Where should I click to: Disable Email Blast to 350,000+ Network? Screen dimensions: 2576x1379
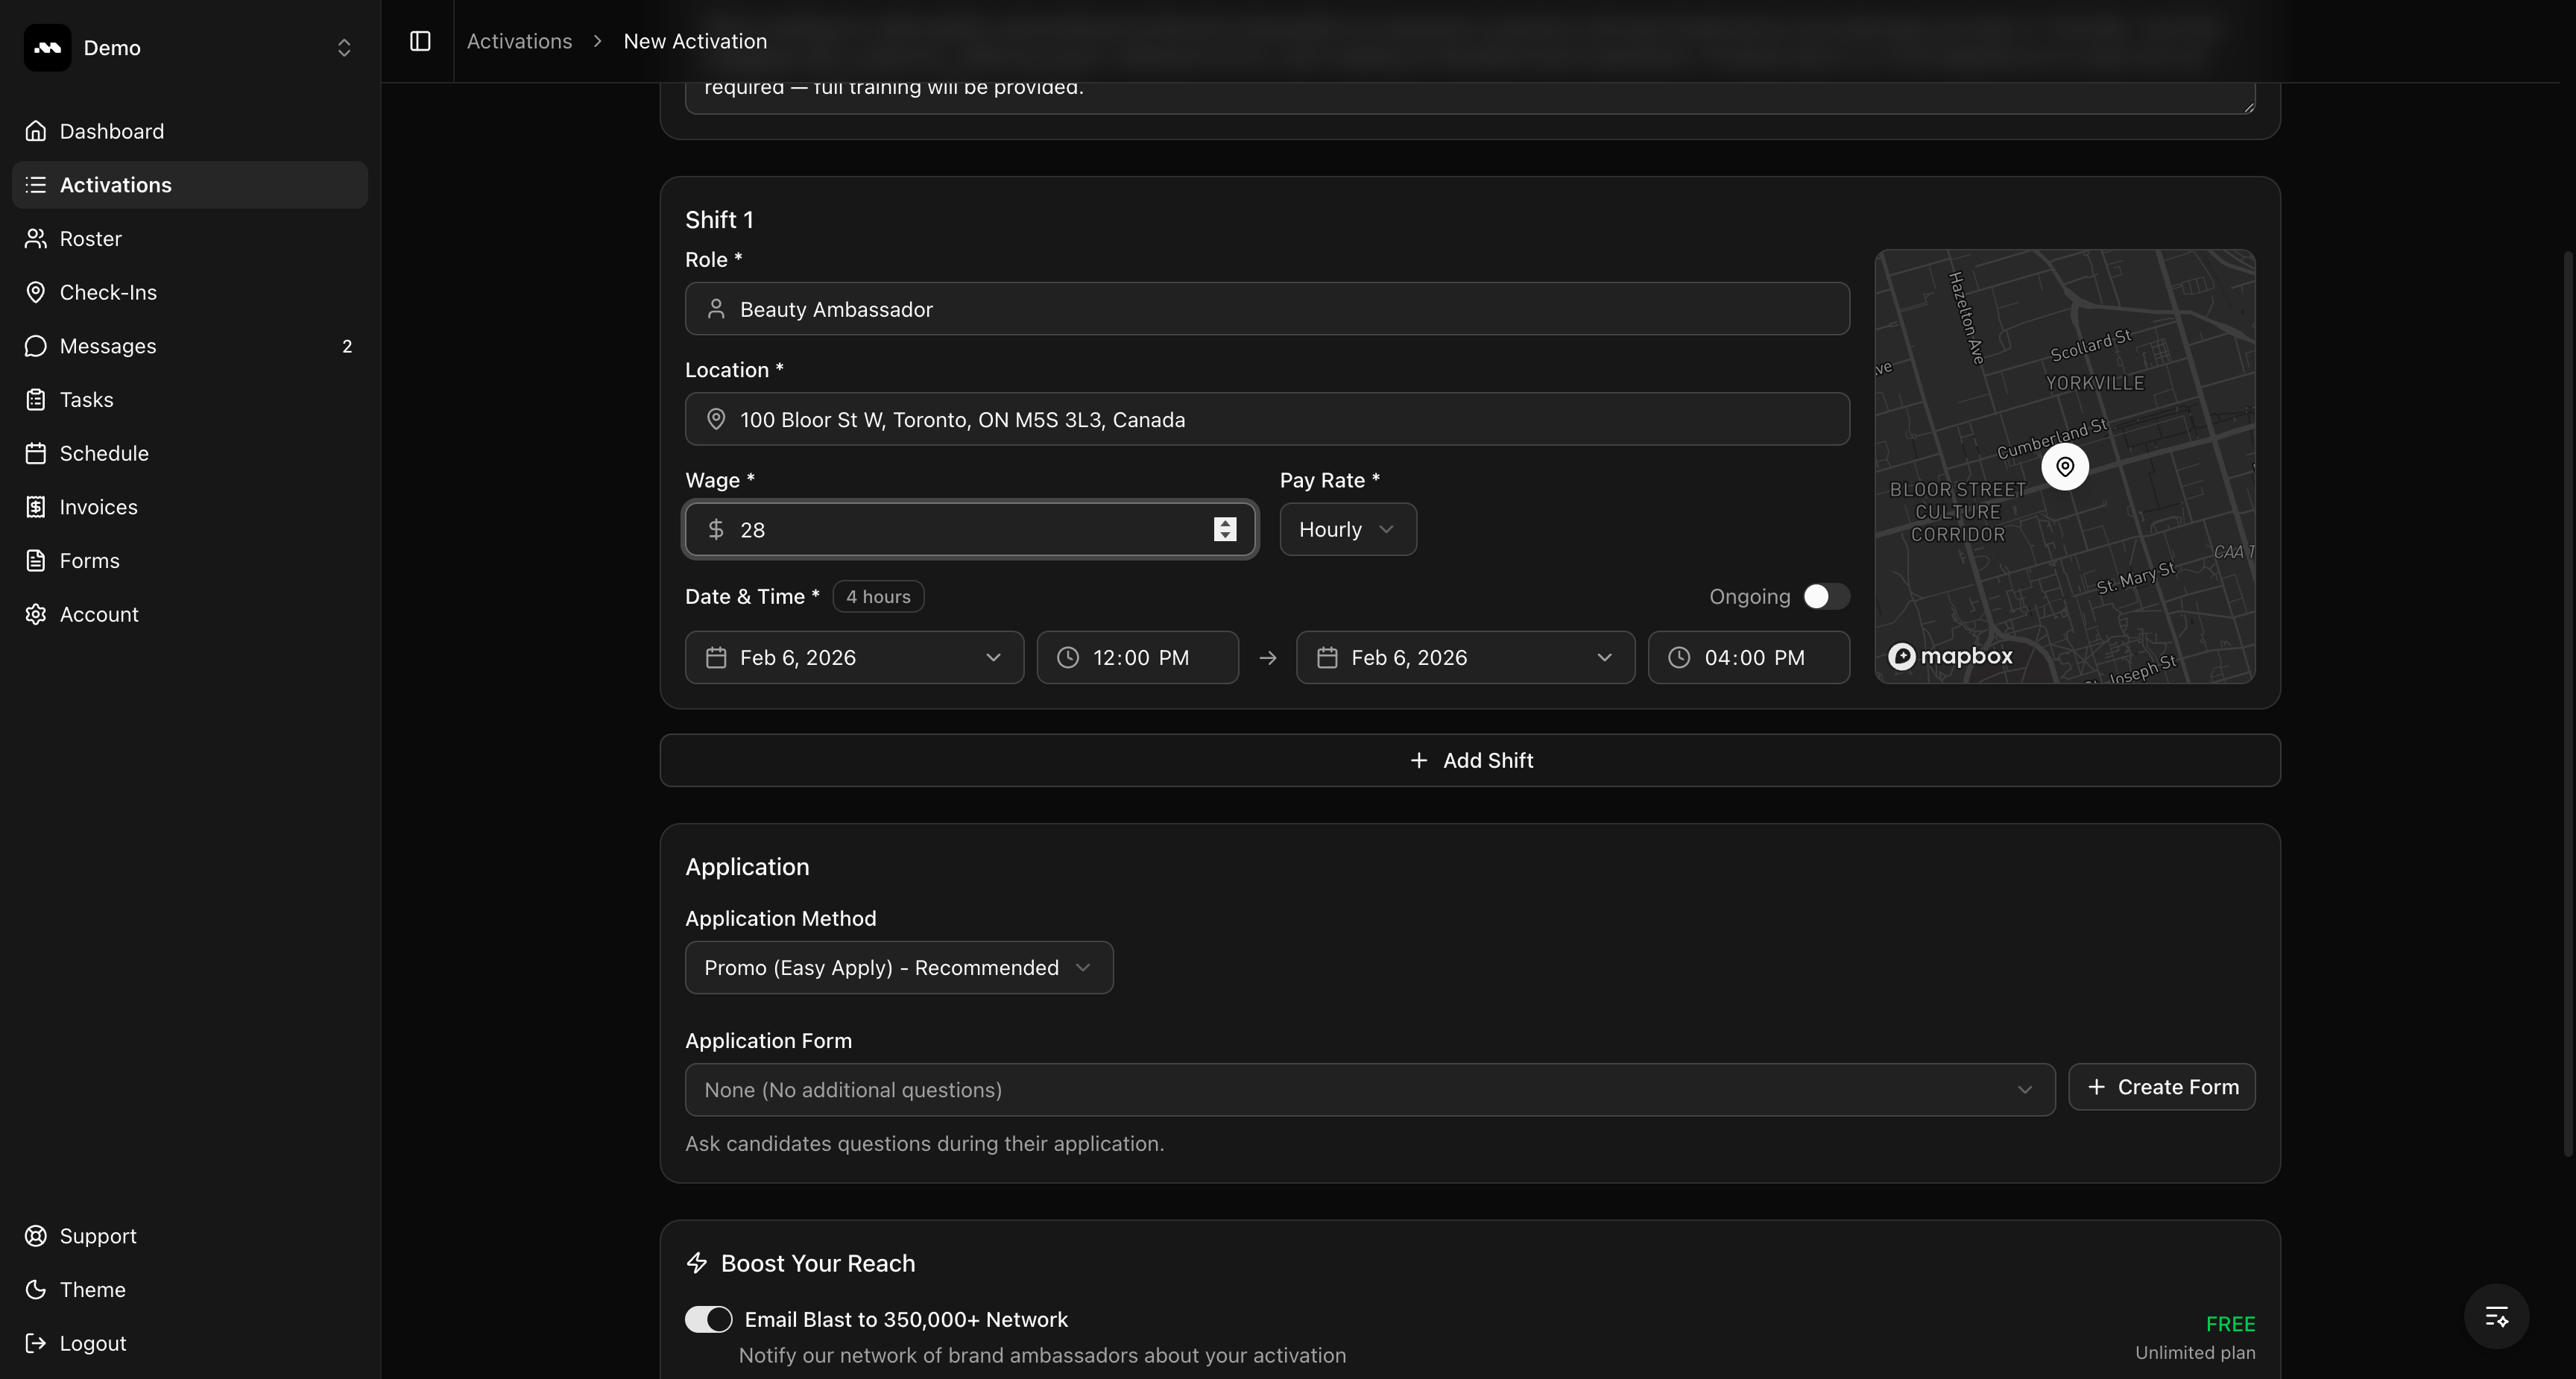tap(708, 1319)
